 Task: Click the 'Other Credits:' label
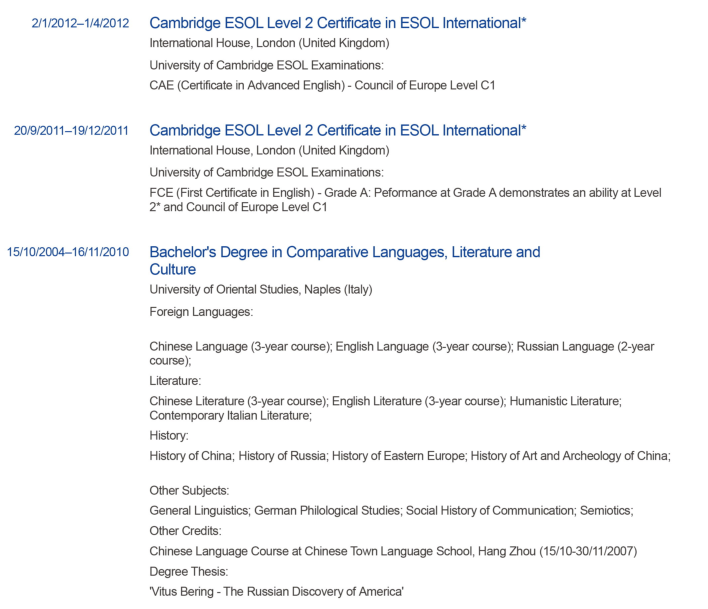coord(185,530)
